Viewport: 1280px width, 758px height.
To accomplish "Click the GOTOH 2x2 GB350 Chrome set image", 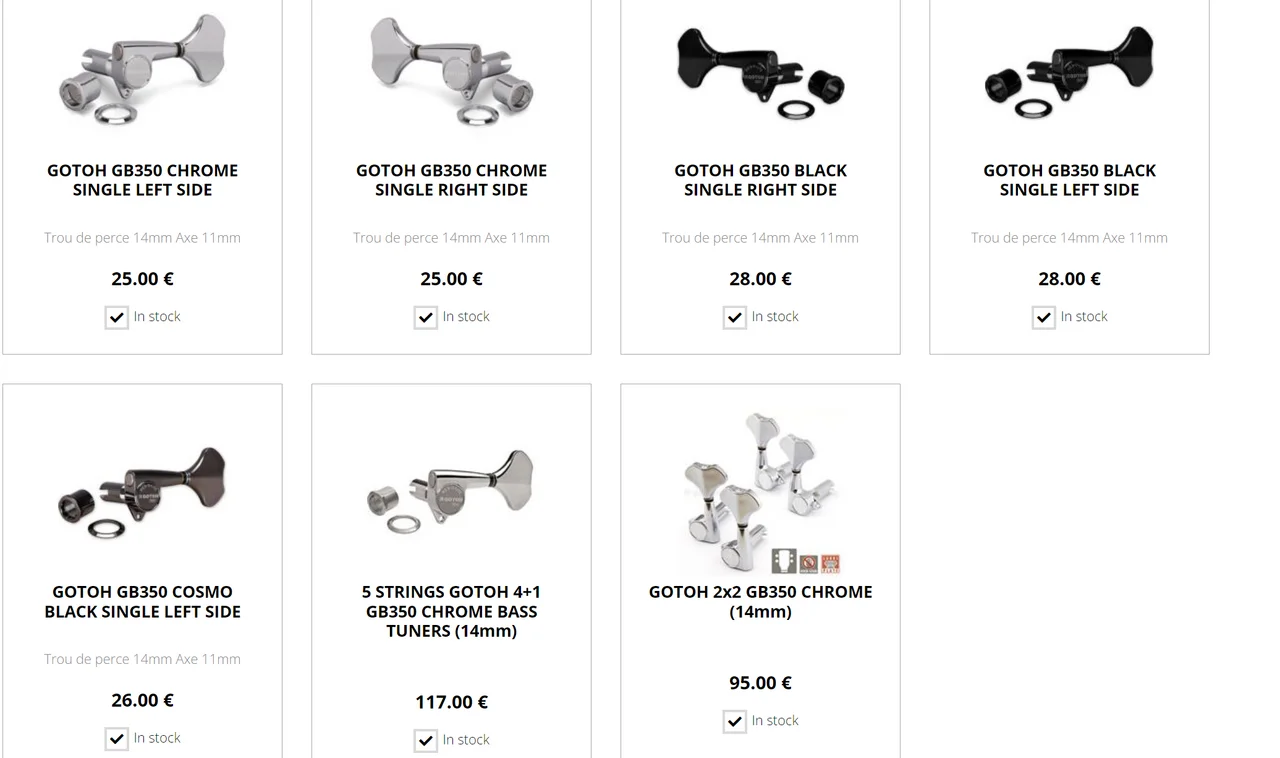I will pyautogui.click(x=760, y=491).
